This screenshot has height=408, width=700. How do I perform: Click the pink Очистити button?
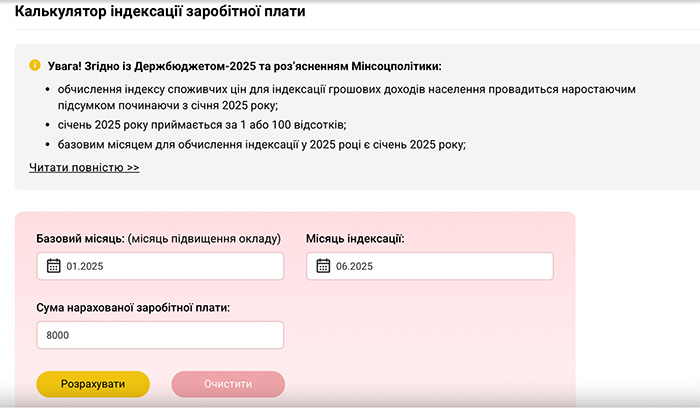point(228,384)
